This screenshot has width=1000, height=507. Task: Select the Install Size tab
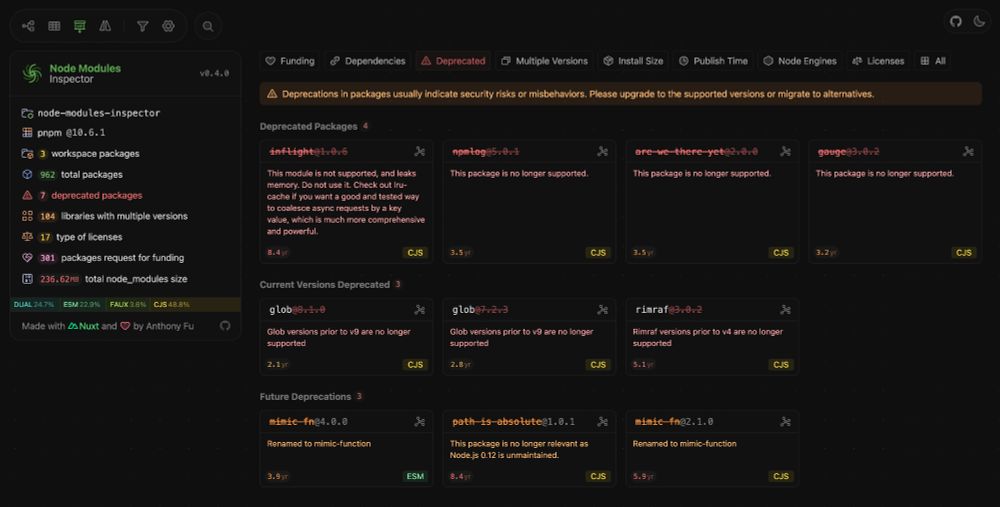(x=633, y=61)
